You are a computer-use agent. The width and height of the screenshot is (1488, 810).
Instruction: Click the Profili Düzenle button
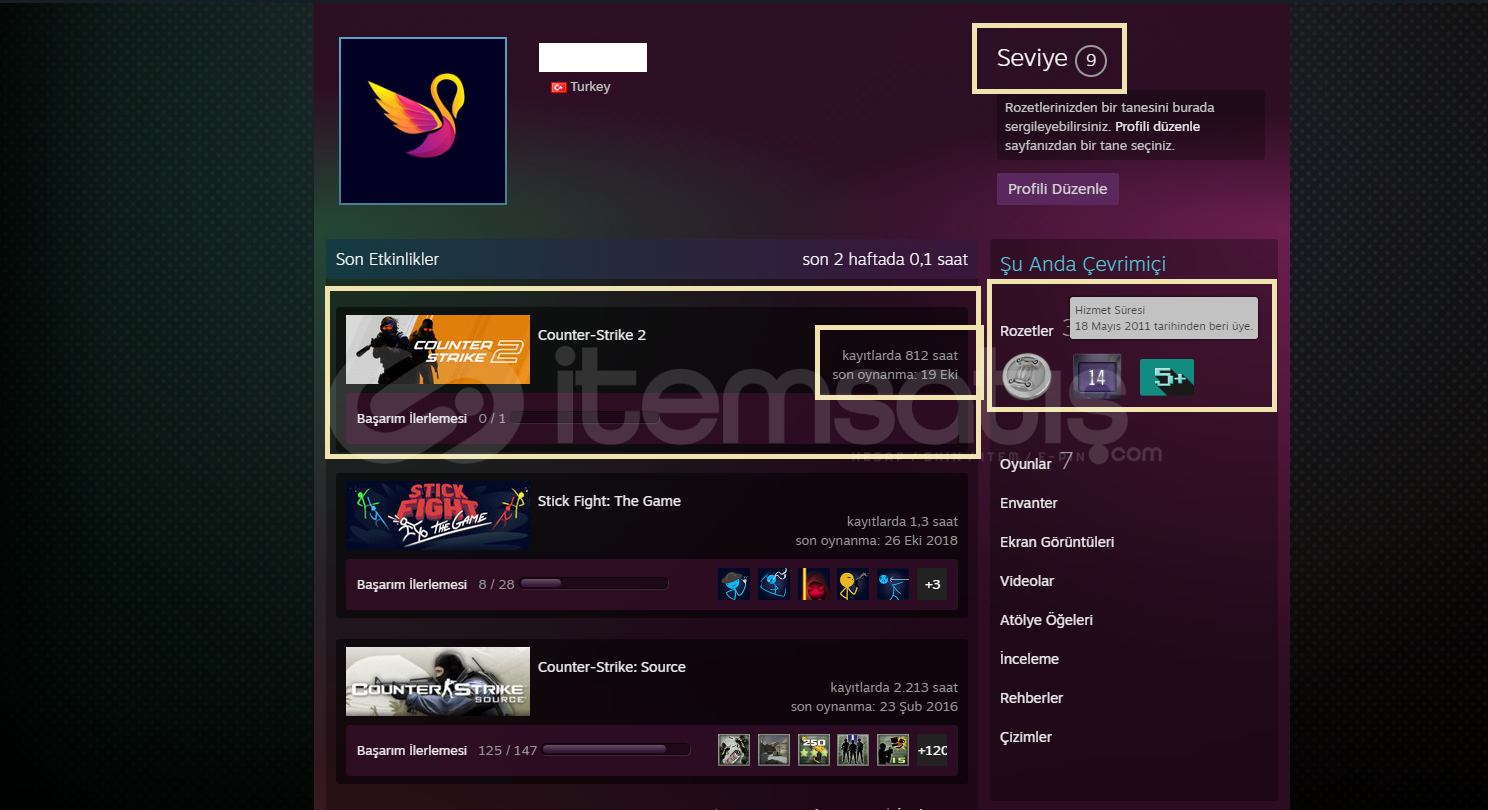(1058, 189)
